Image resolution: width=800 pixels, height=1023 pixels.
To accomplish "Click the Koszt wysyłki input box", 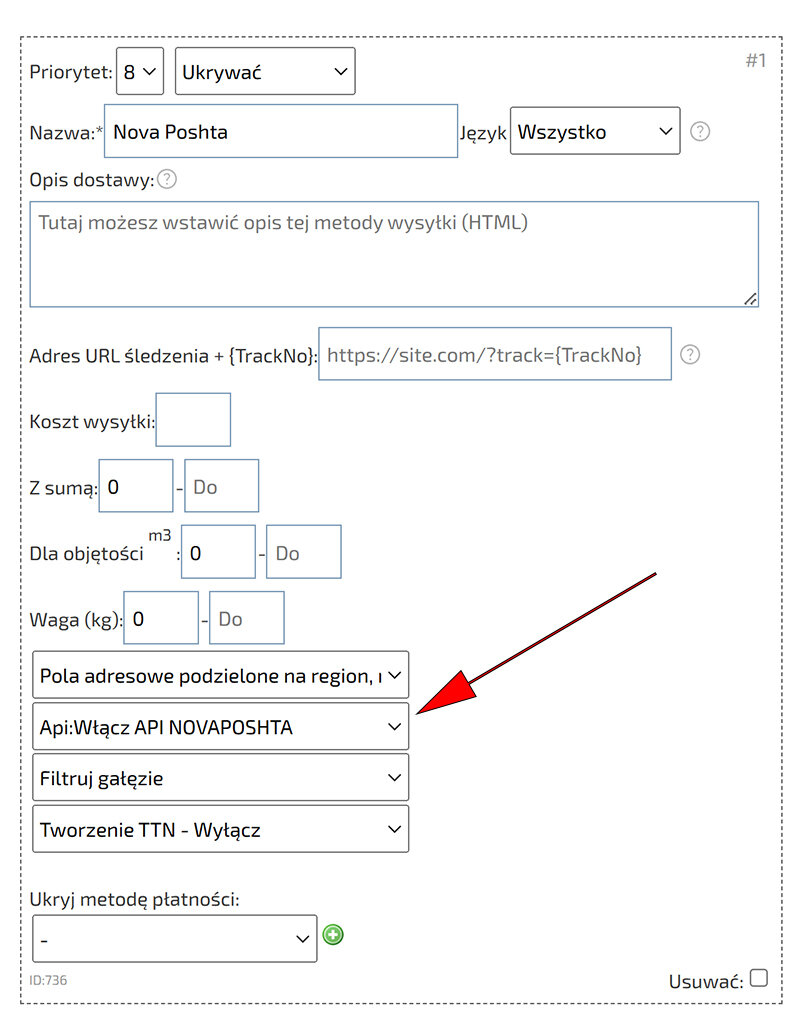I will point(193,420).
